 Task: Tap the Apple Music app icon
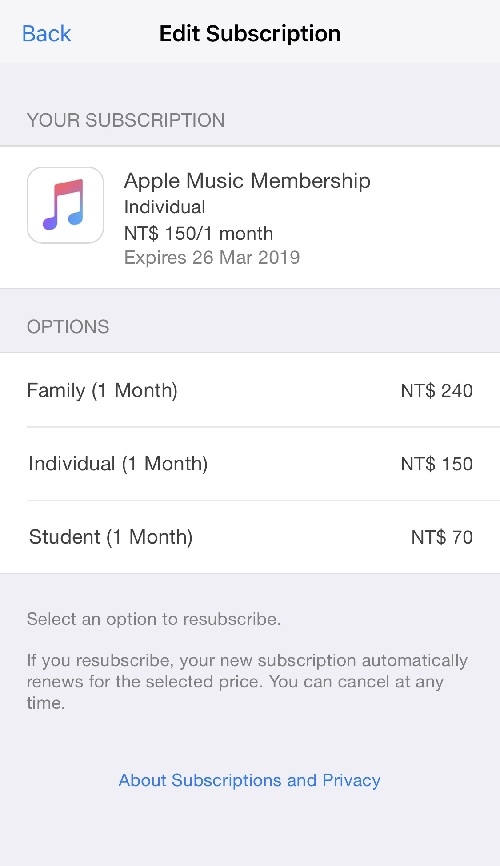pos(66,205)
